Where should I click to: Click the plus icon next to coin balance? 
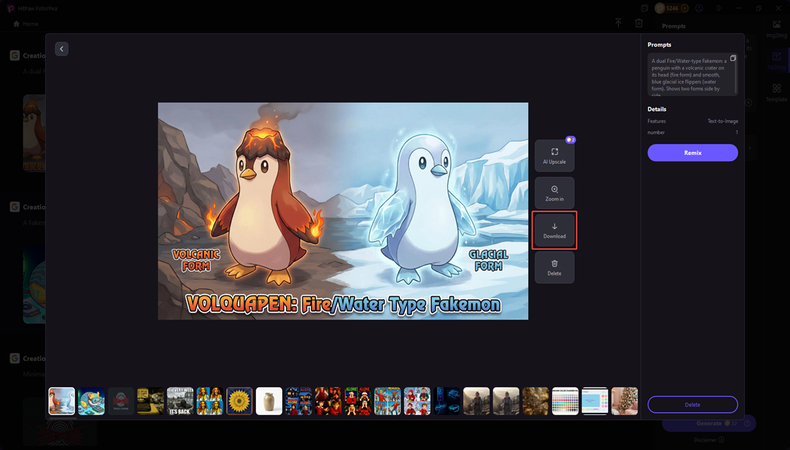click(684, 8)
